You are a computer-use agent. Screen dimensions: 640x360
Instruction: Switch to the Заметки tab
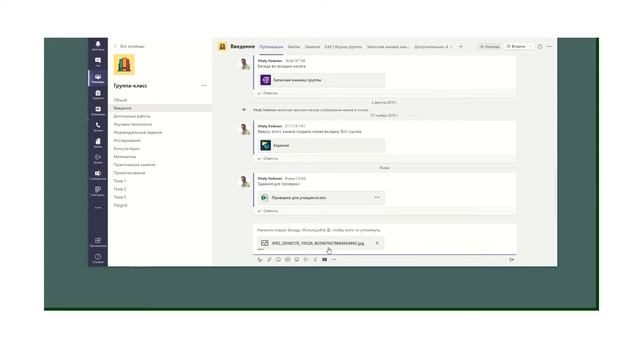(x=312, y=47)
